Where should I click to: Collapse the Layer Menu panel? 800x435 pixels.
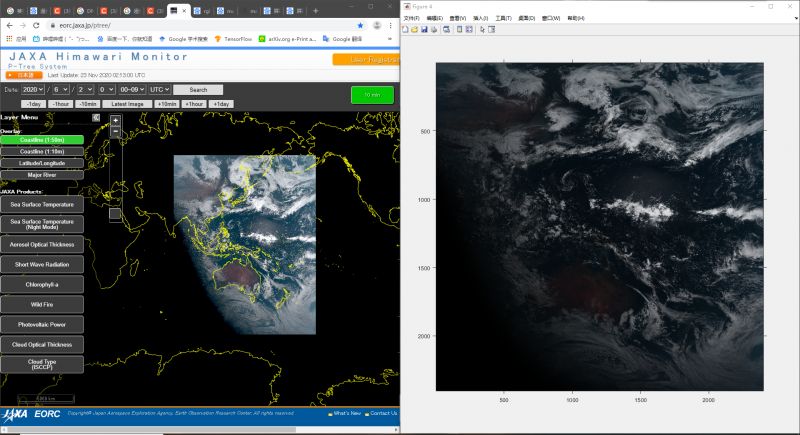click(x=96, y=117)
